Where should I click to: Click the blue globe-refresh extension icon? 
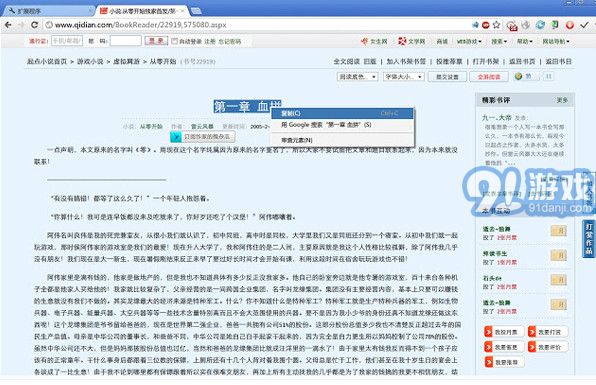click(540, 25)
